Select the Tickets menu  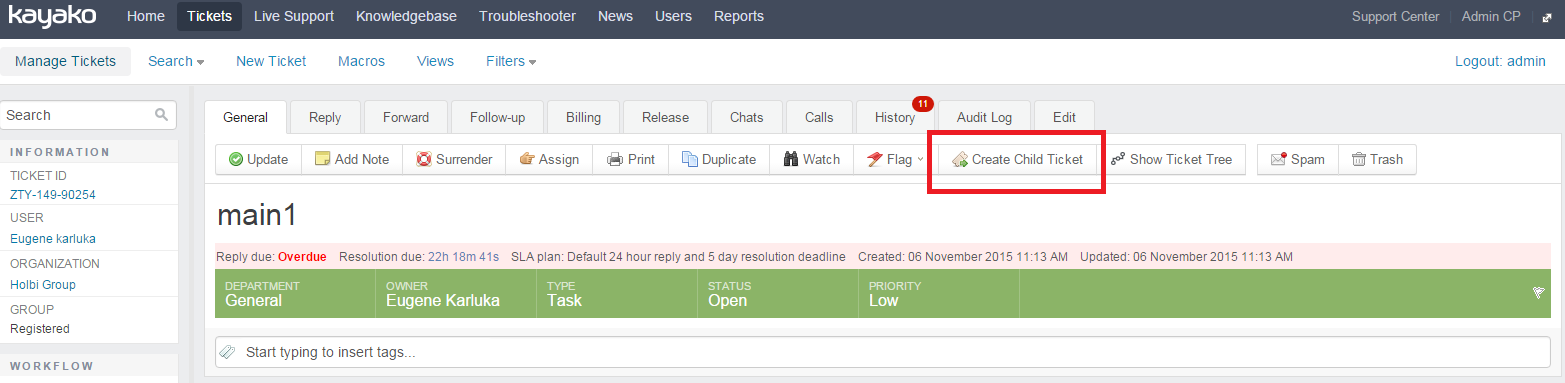tap(210, 16)
